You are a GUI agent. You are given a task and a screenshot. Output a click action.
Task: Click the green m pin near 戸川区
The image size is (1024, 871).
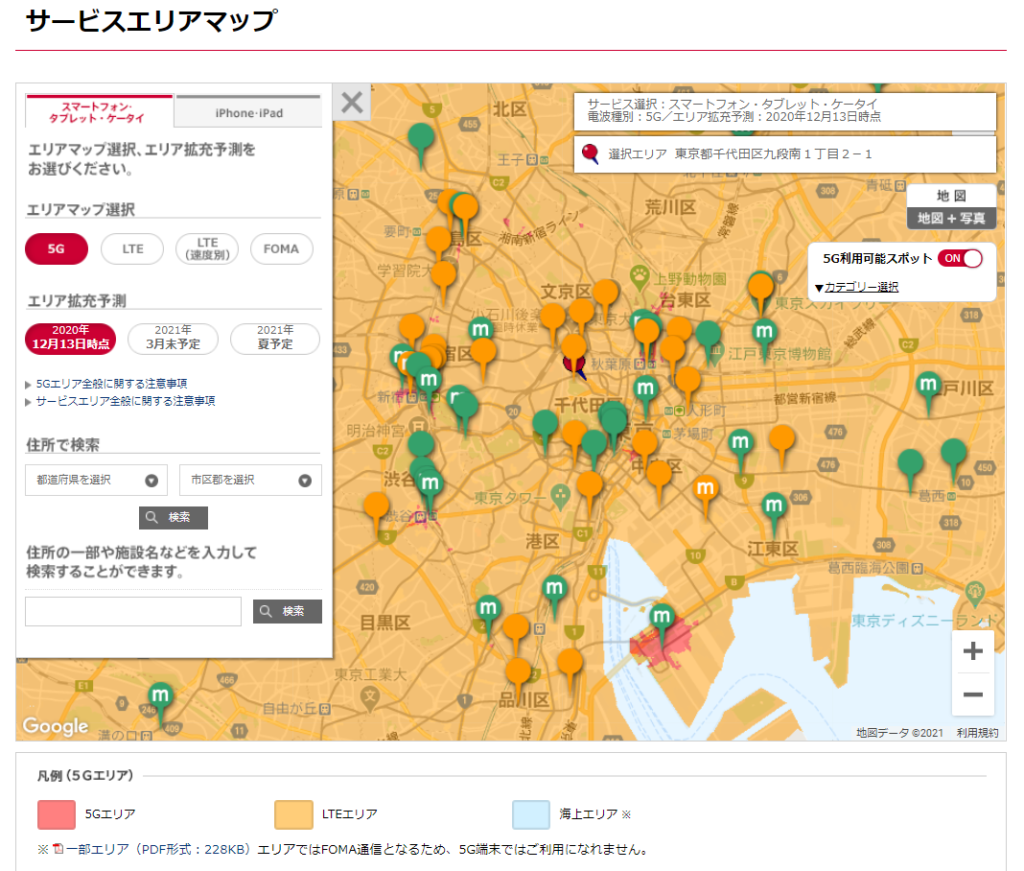pyautogui.click(x=929, y=386)
